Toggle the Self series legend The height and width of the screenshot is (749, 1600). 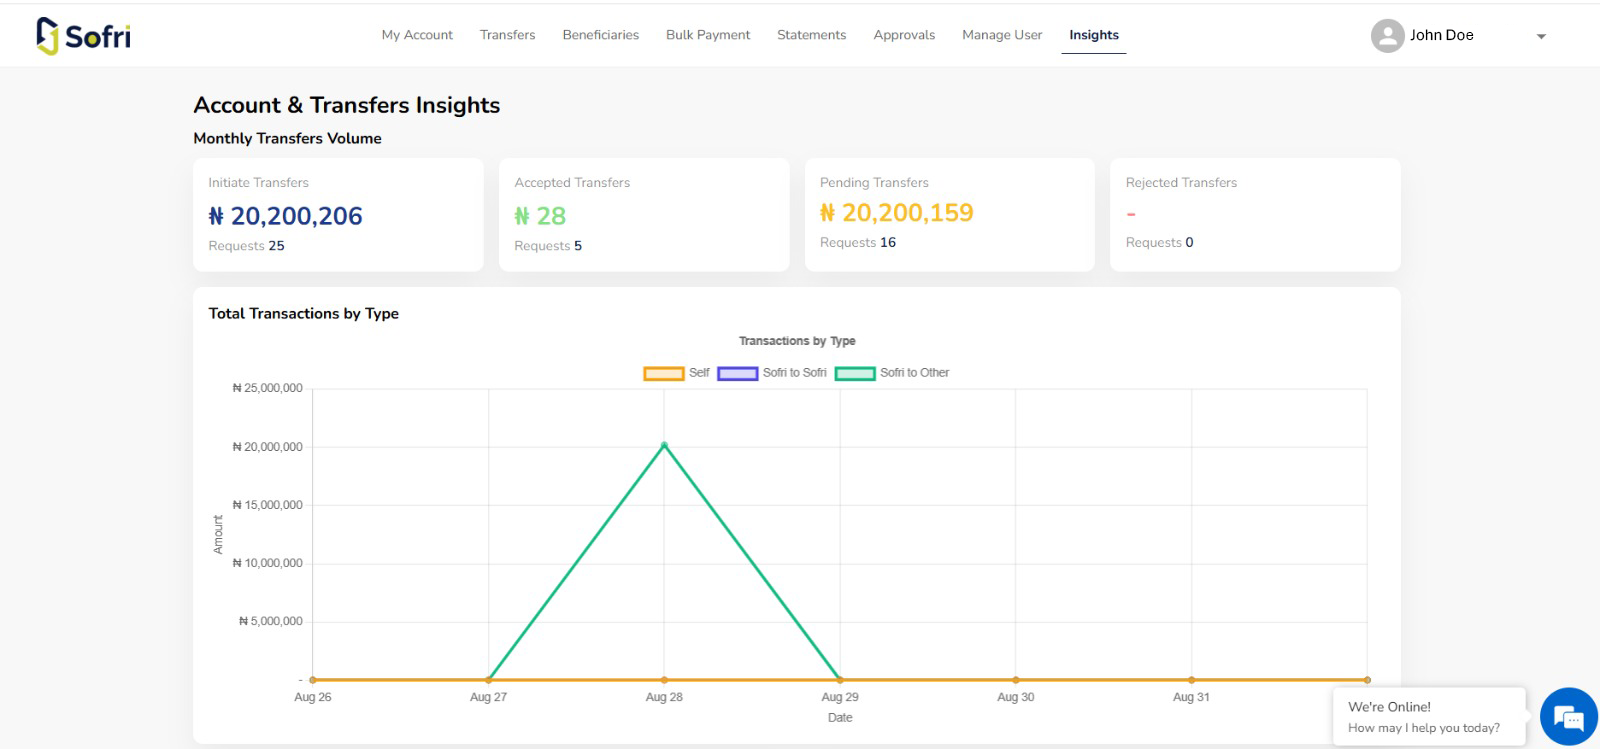click(676, 373)
